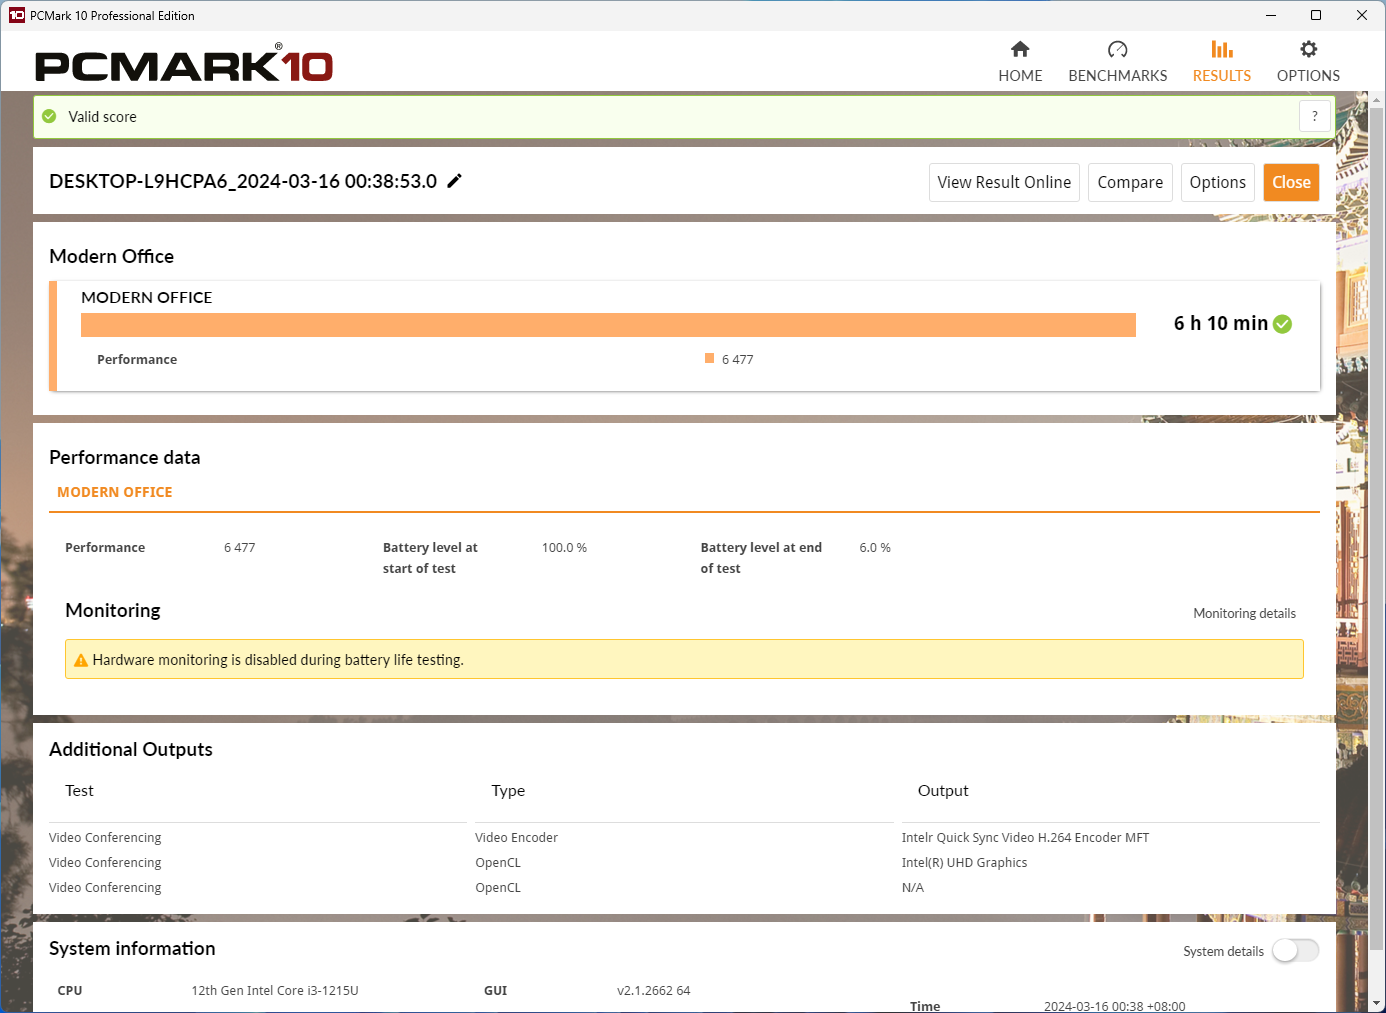
Task: Open Monitoring details
Action: tap(1244, 613)
